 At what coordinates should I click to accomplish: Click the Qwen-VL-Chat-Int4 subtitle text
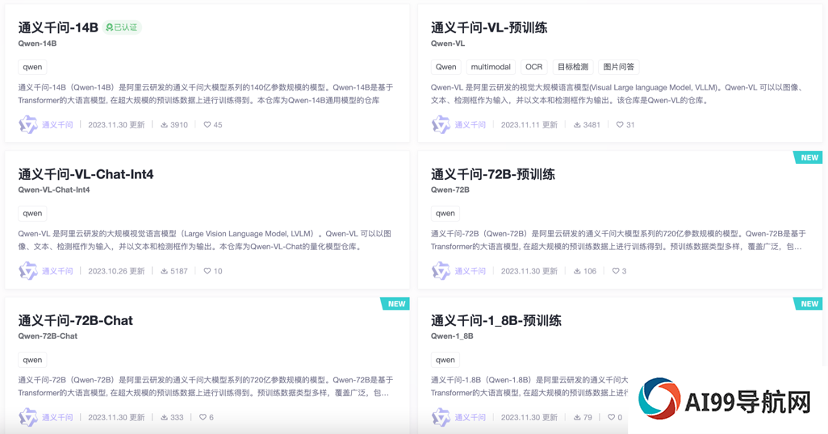(x=54, y=190)
